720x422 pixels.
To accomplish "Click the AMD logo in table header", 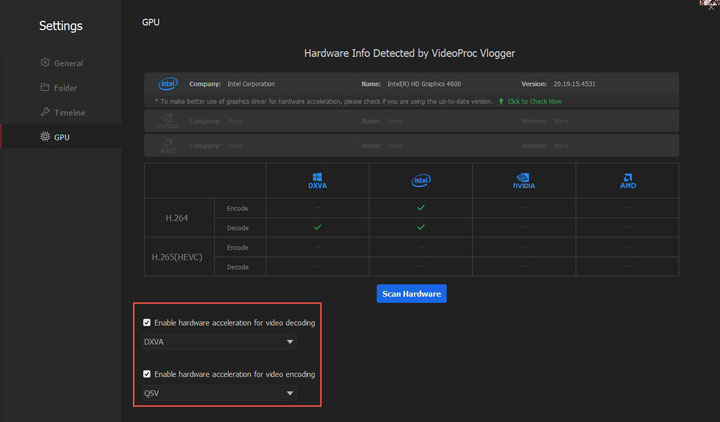I will click(x=627, y=182).
